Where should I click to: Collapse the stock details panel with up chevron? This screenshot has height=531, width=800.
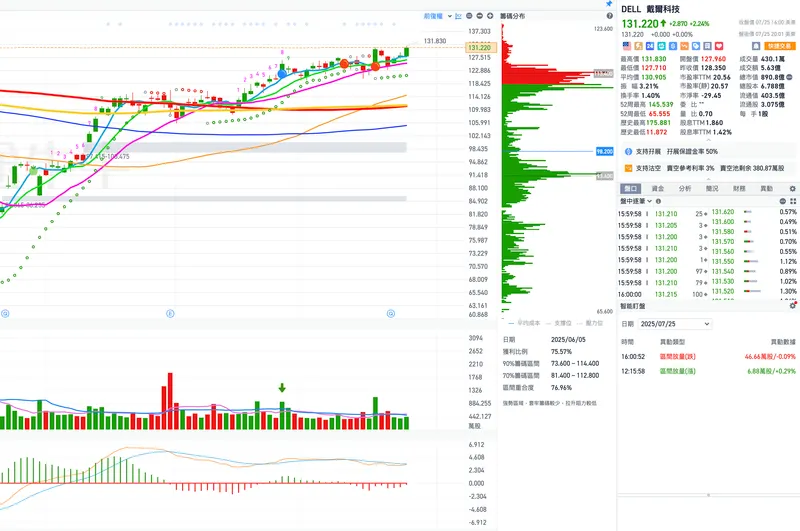708,140
